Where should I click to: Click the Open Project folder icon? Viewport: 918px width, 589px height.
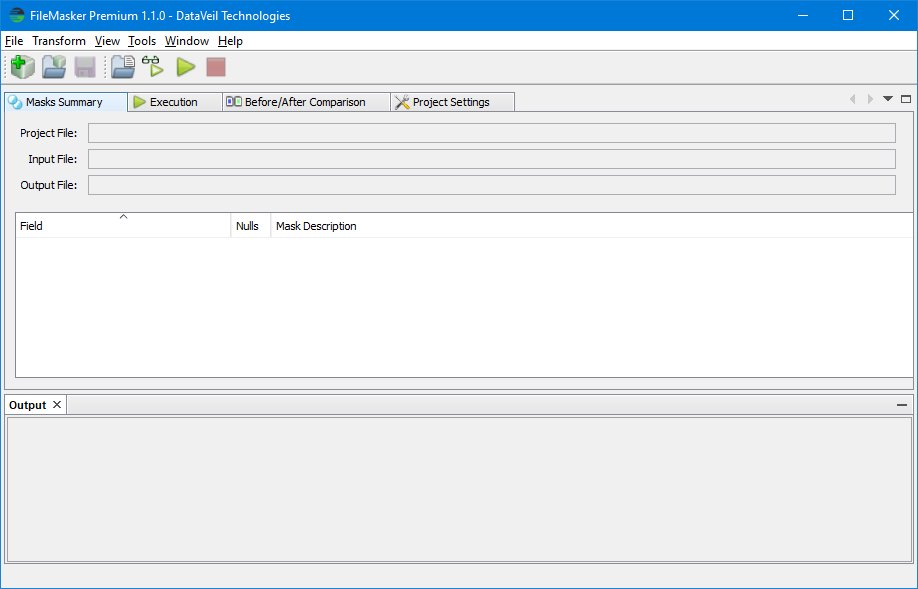coord(54,67)
